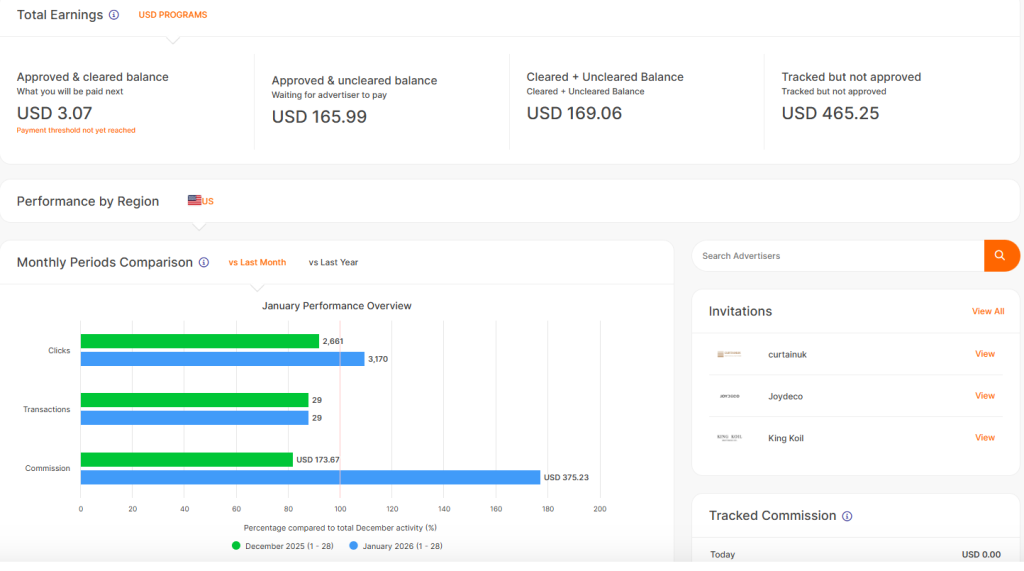Click the info icon beside Tracked Commission
The width and height of the screenshot is (1024, 571).
pyautogui.click(x=847, y=516)
